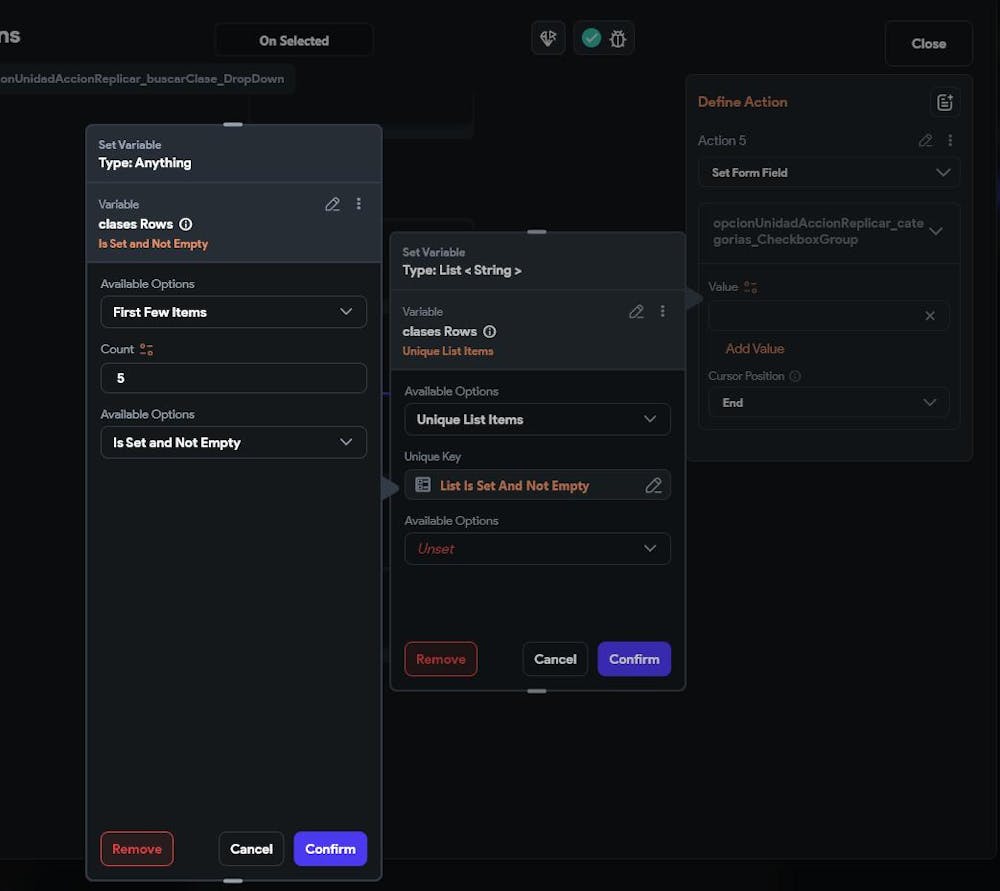Image resolution: width=1000 pixels, height=891 pixels.
Task: Edit variable in List String panel
Action: (636, 311)
